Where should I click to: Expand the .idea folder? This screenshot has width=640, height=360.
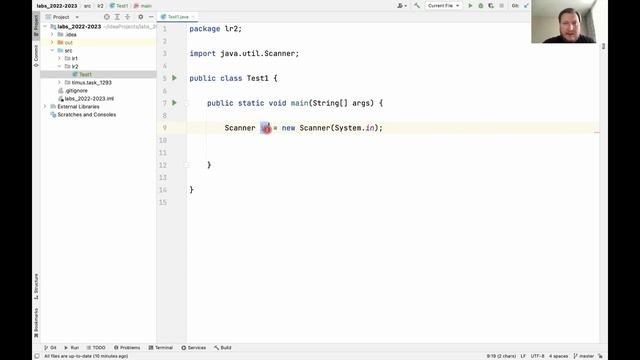coord(52,35)
